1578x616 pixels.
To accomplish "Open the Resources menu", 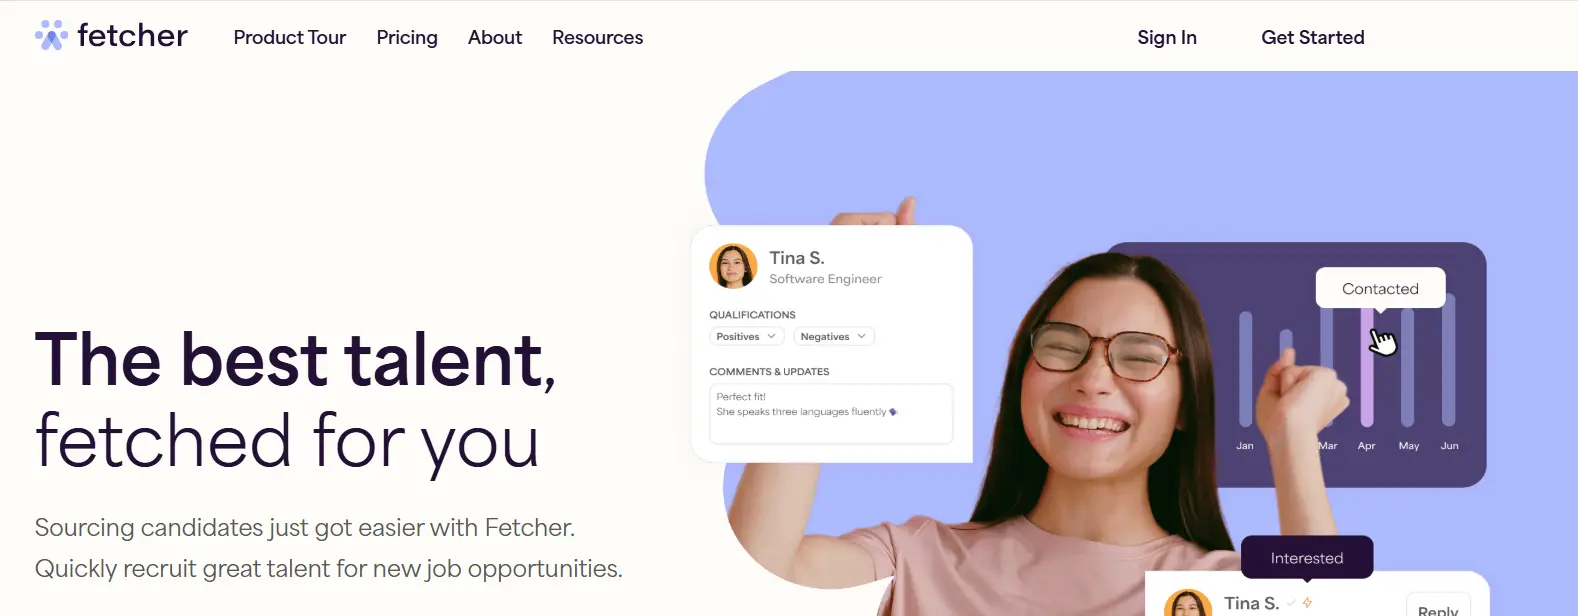I will 598,37.
